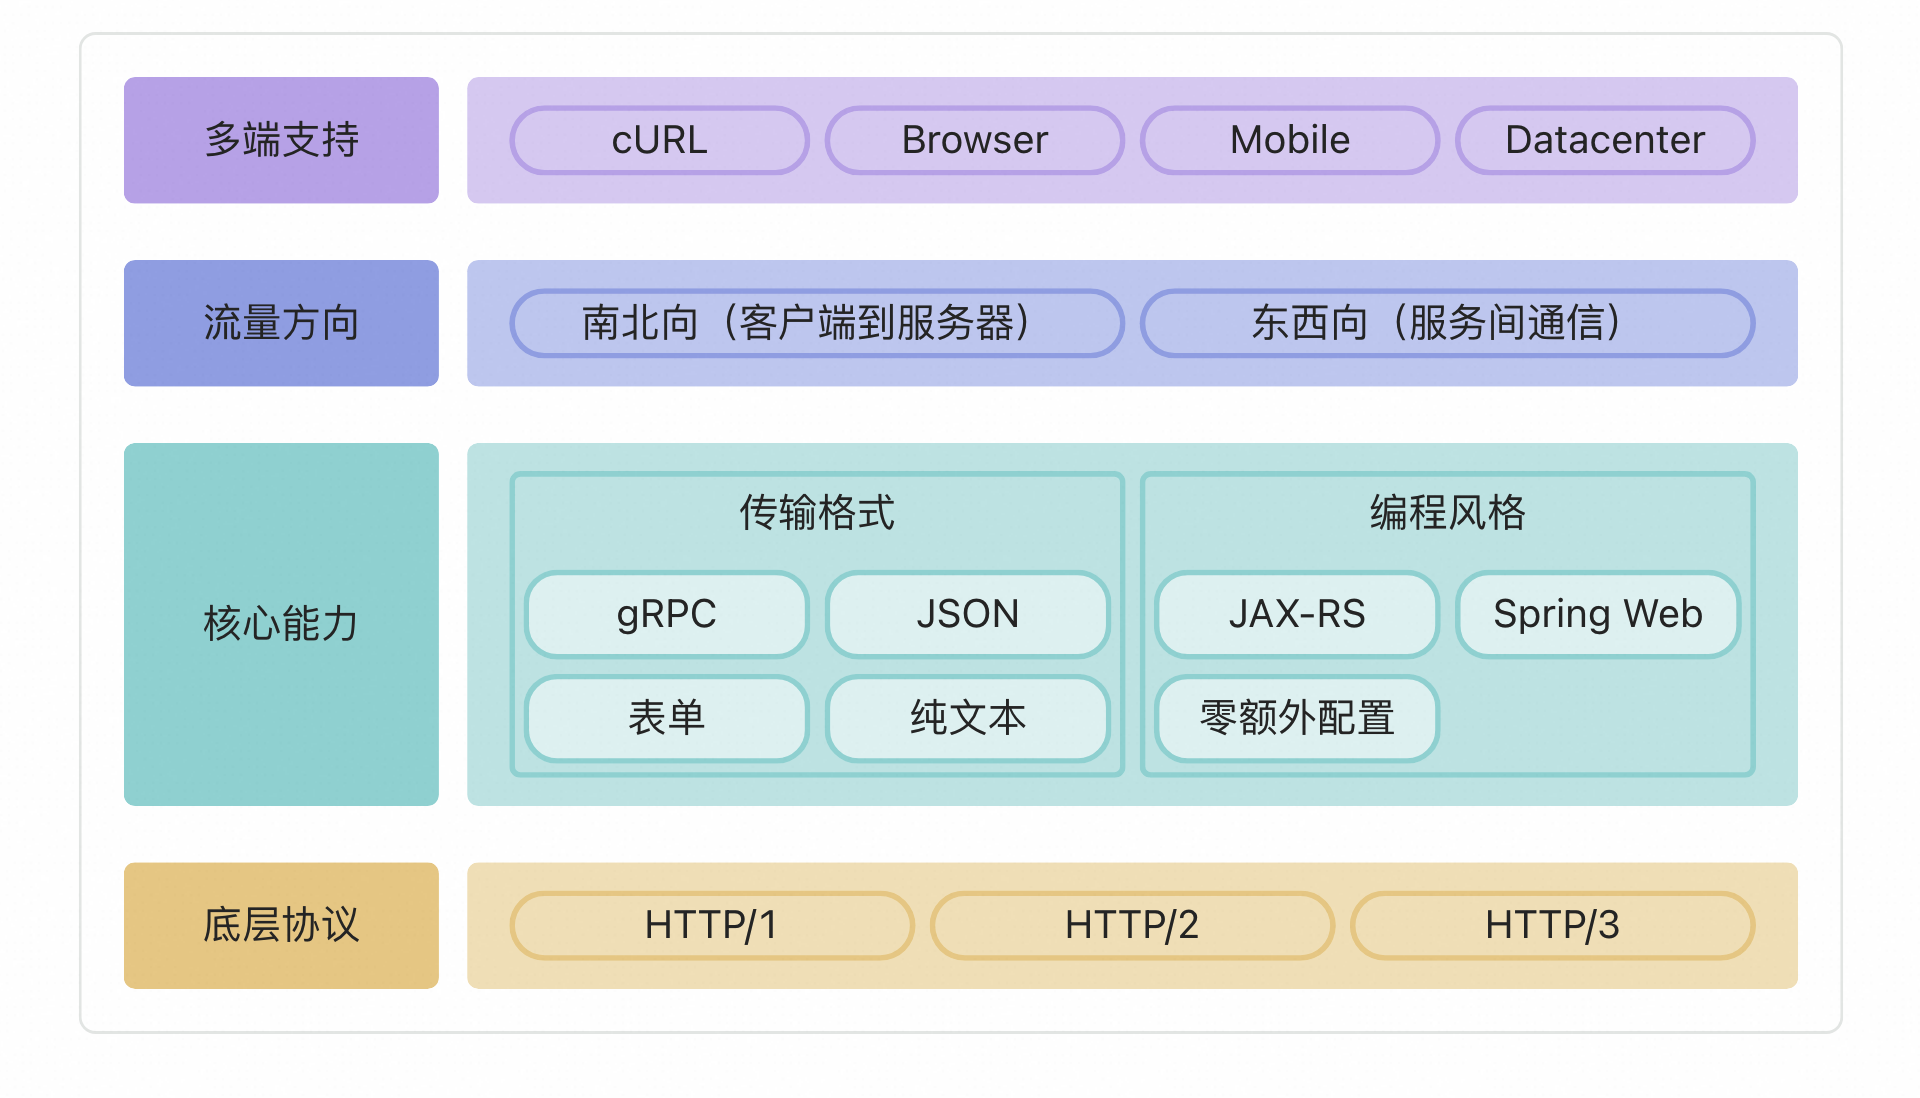
Task: Select the JSON pill
Action: click(967, 614)
